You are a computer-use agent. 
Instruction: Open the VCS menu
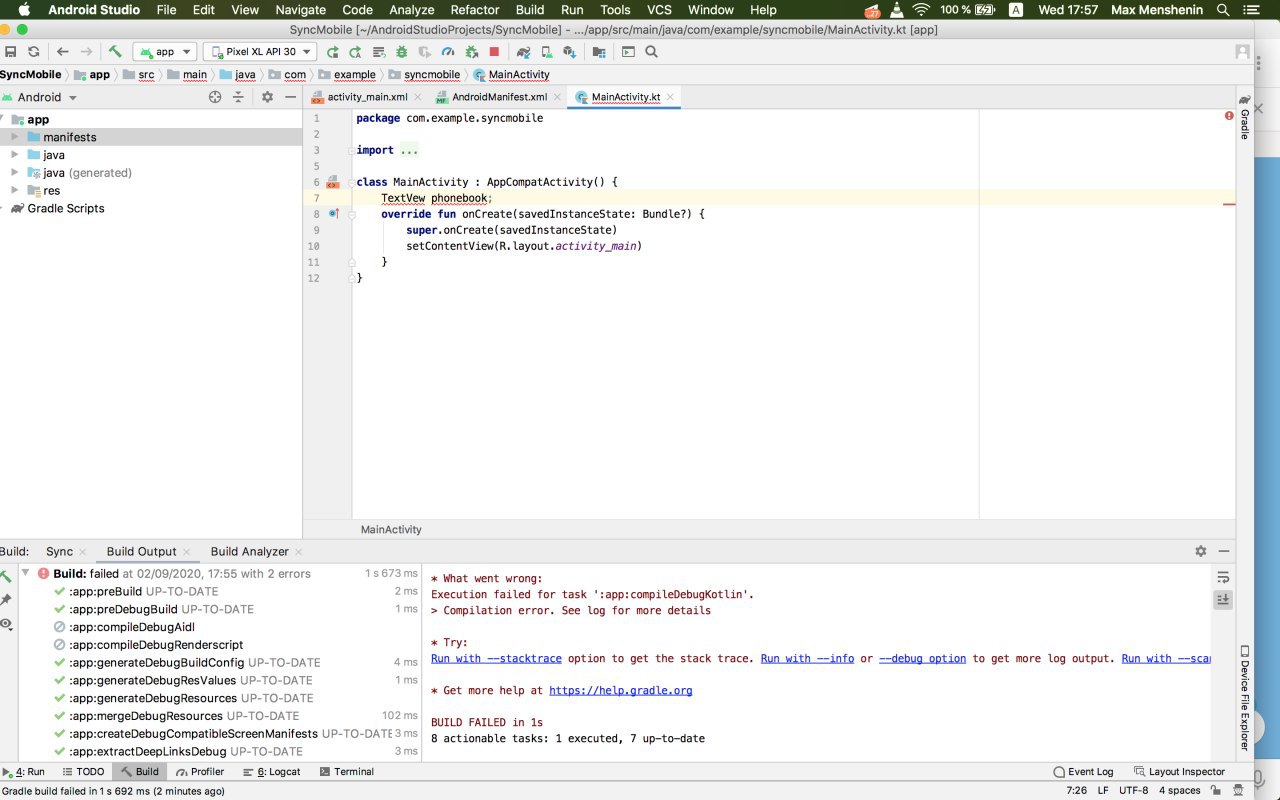coord(659,10)
